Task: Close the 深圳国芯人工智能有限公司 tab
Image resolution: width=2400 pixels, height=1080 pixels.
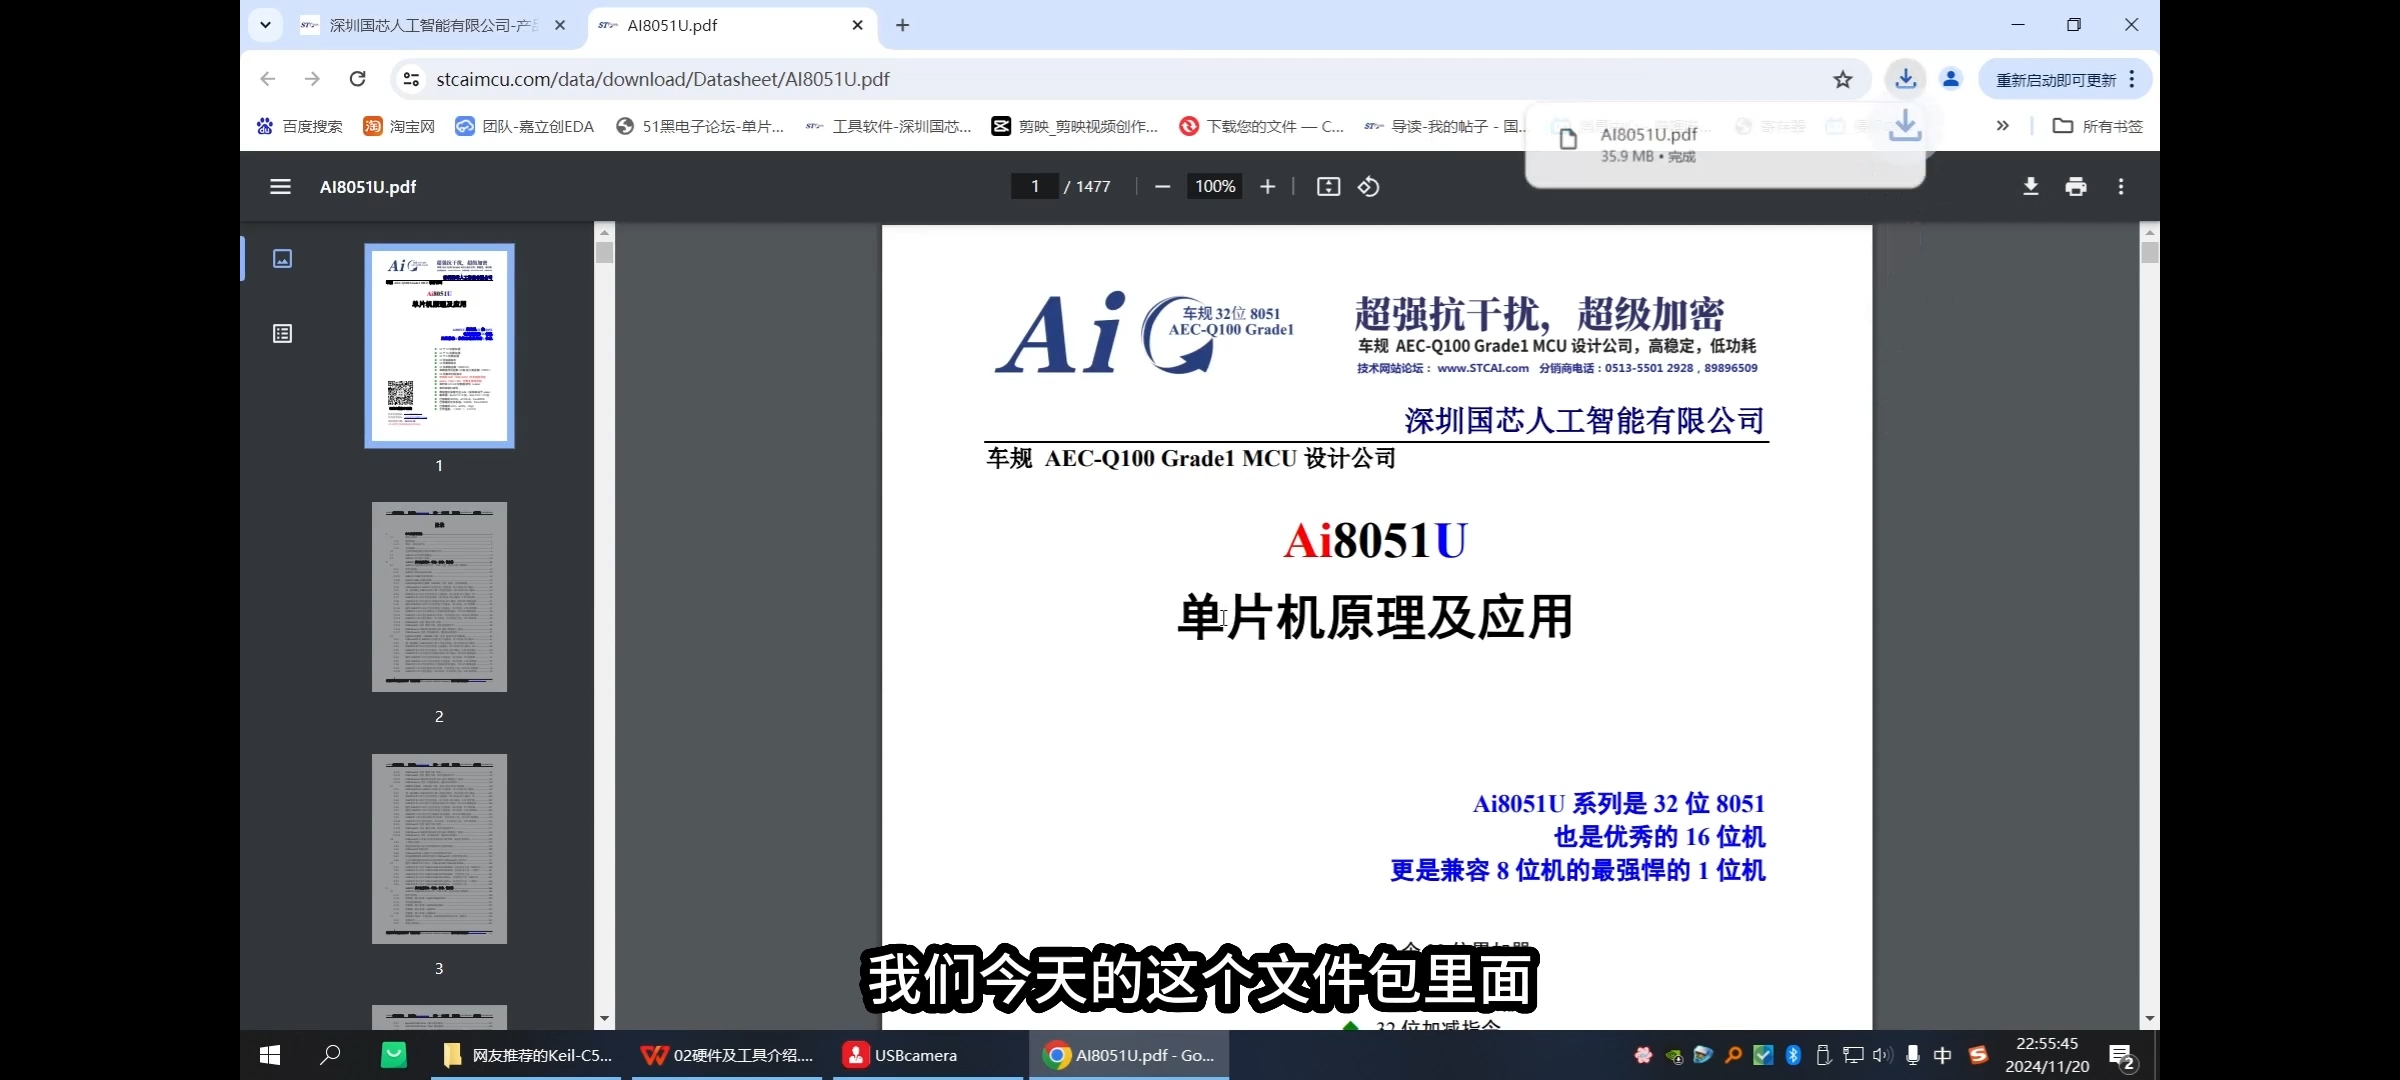Action: tap(560, 25)
